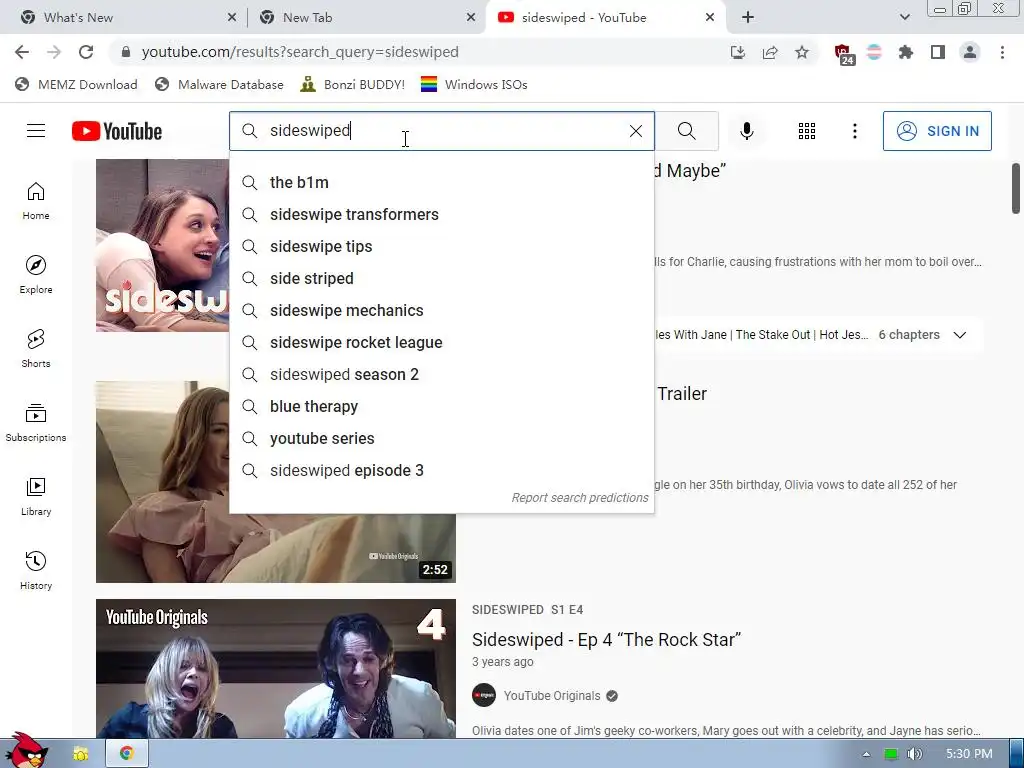The image size is (1024, 768).
Task: Close the sideswiped - YouTube tab
Action: click(710, 18)
